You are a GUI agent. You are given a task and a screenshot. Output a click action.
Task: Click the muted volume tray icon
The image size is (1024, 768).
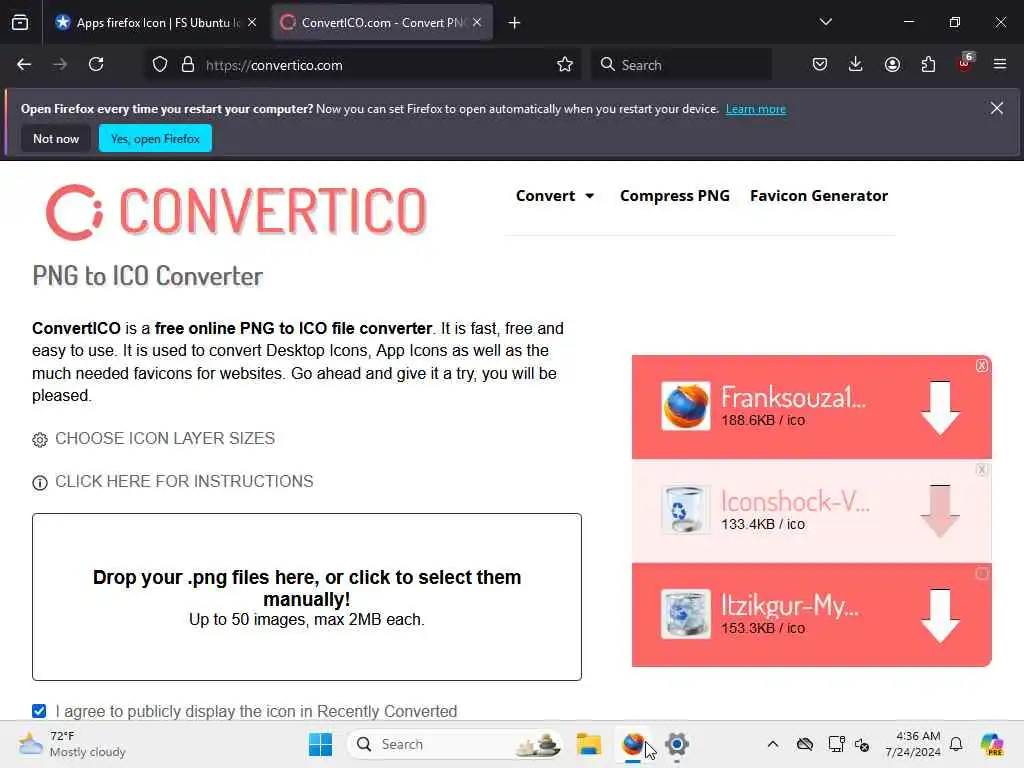(x=862, y=744)
